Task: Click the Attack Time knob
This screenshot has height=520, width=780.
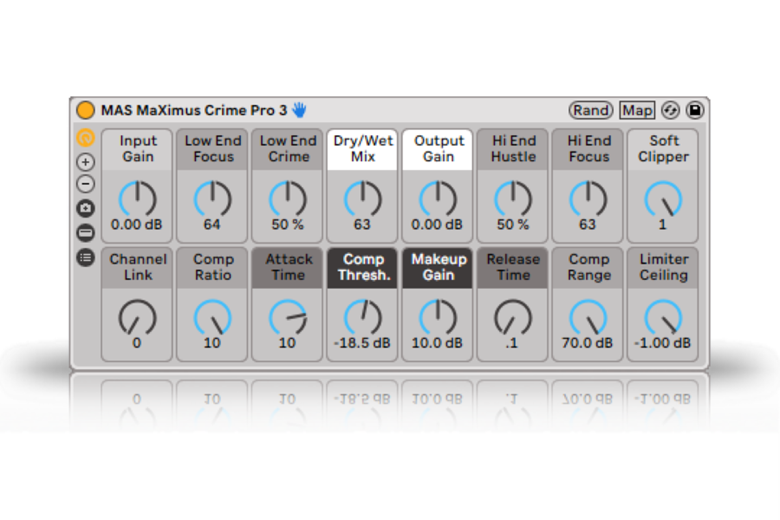Action: coord(288,317)
